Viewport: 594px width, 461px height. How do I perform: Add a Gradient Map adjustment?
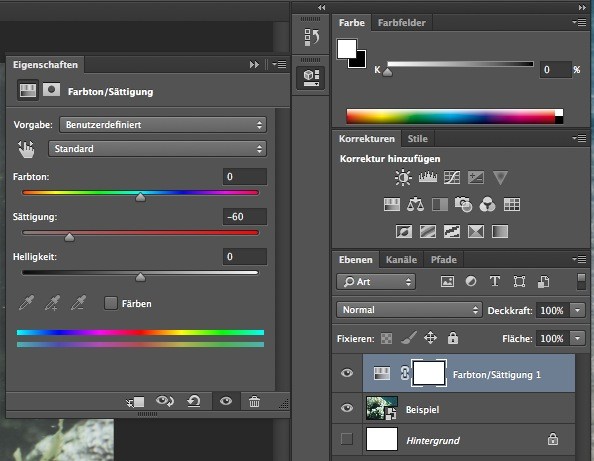(500, 231)
